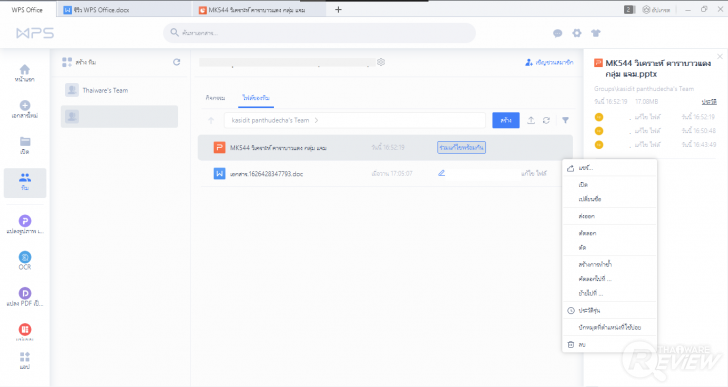
Task: Click the tab count badge in title bar
Action: [629, 10]
